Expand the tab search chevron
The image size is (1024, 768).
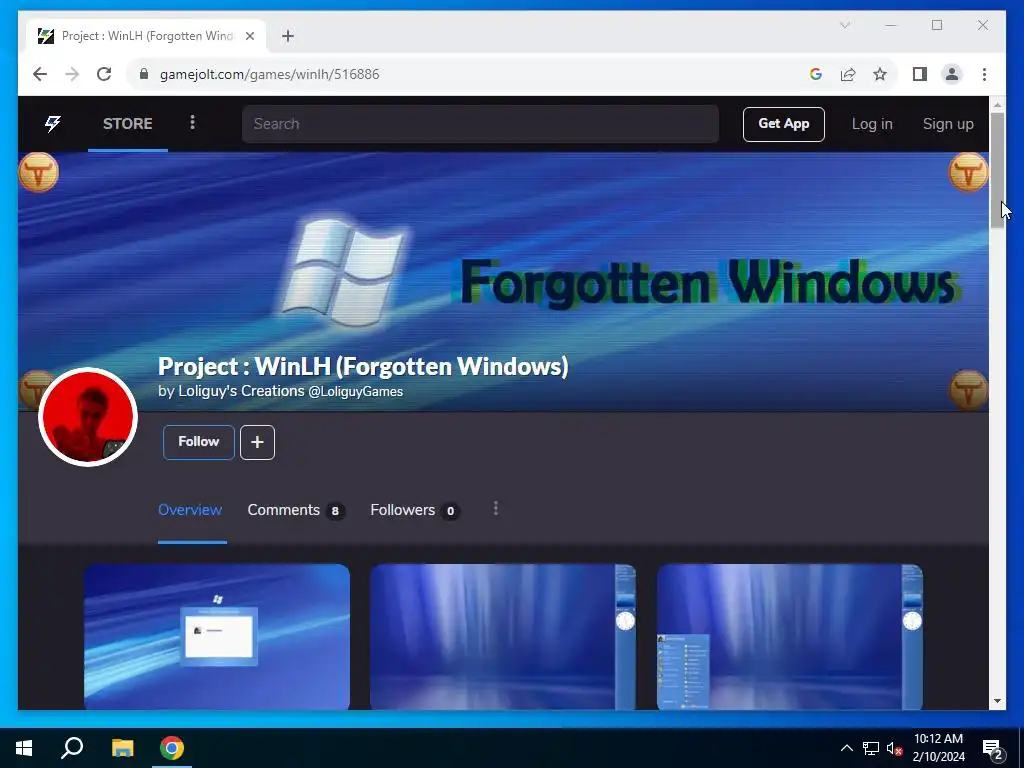[844, 25]
